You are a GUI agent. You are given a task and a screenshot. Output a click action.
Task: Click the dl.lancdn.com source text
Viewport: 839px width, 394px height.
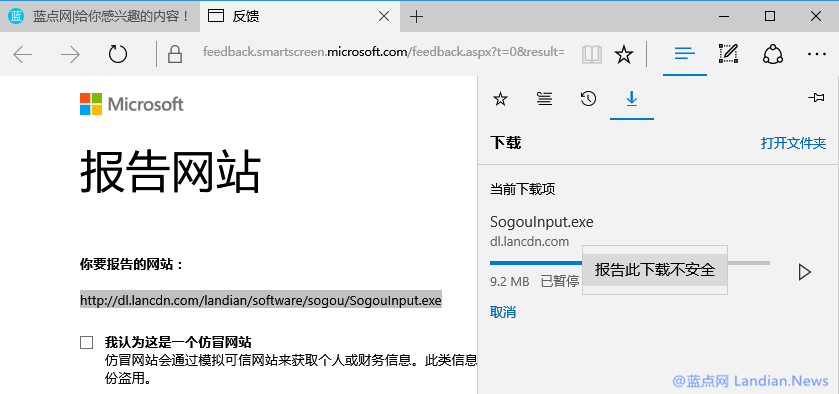tap(529, 241)
